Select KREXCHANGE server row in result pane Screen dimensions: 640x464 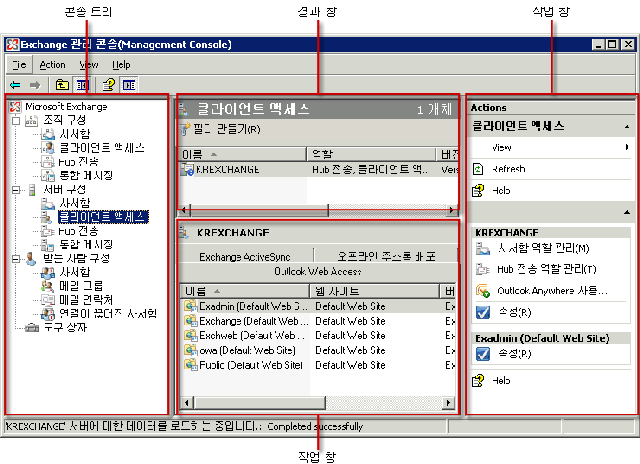319,170
